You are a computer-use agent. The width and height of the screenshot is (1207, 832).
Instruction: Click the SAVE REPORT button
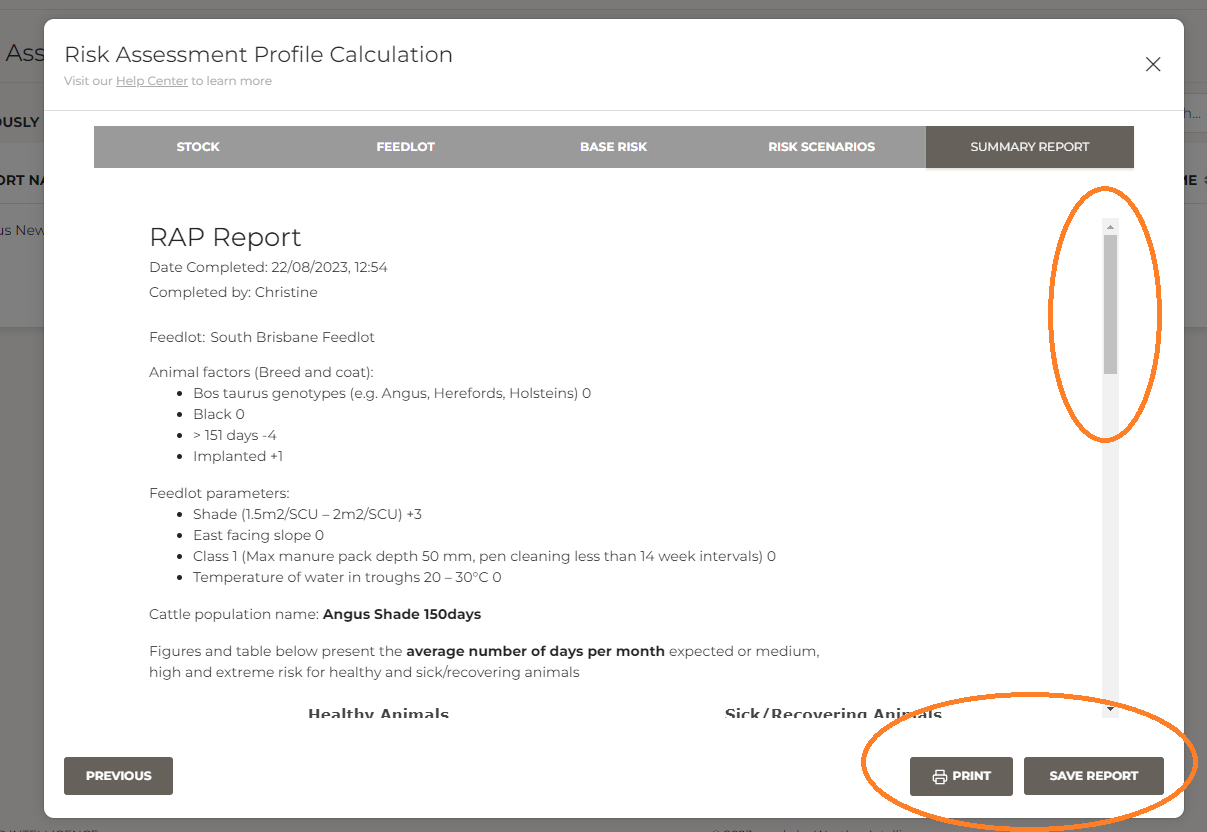(1094, 776)
